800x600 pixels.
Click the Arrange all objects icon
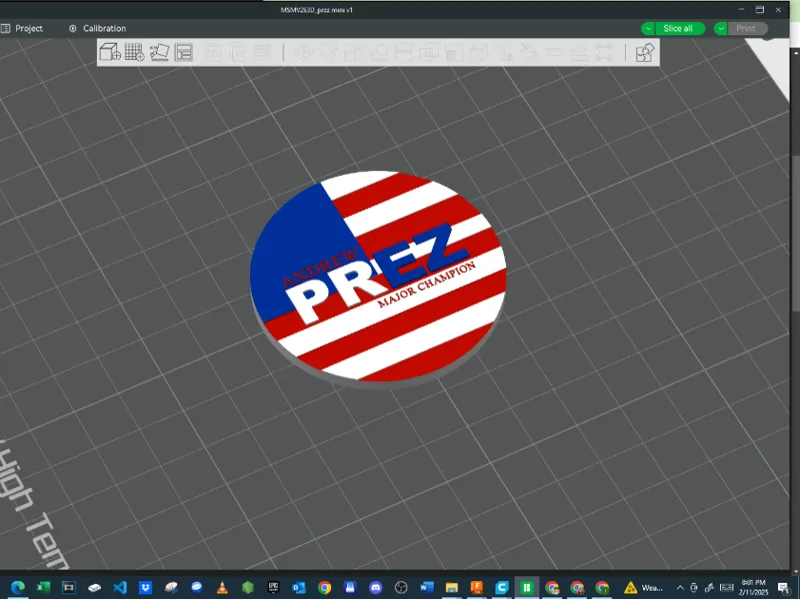point(184,52)
